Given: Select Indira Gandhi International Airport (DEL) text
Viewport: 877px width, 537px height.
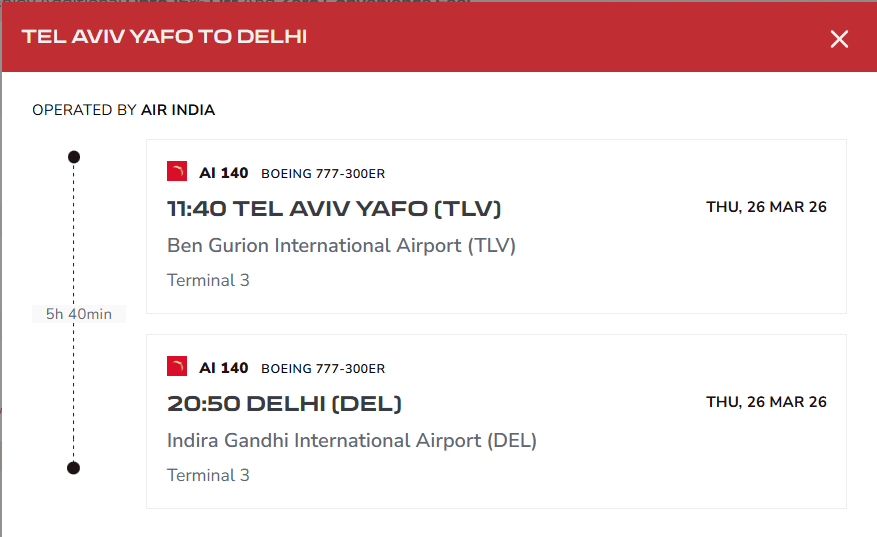Looking at the screenshot, I should pos(352,440).
